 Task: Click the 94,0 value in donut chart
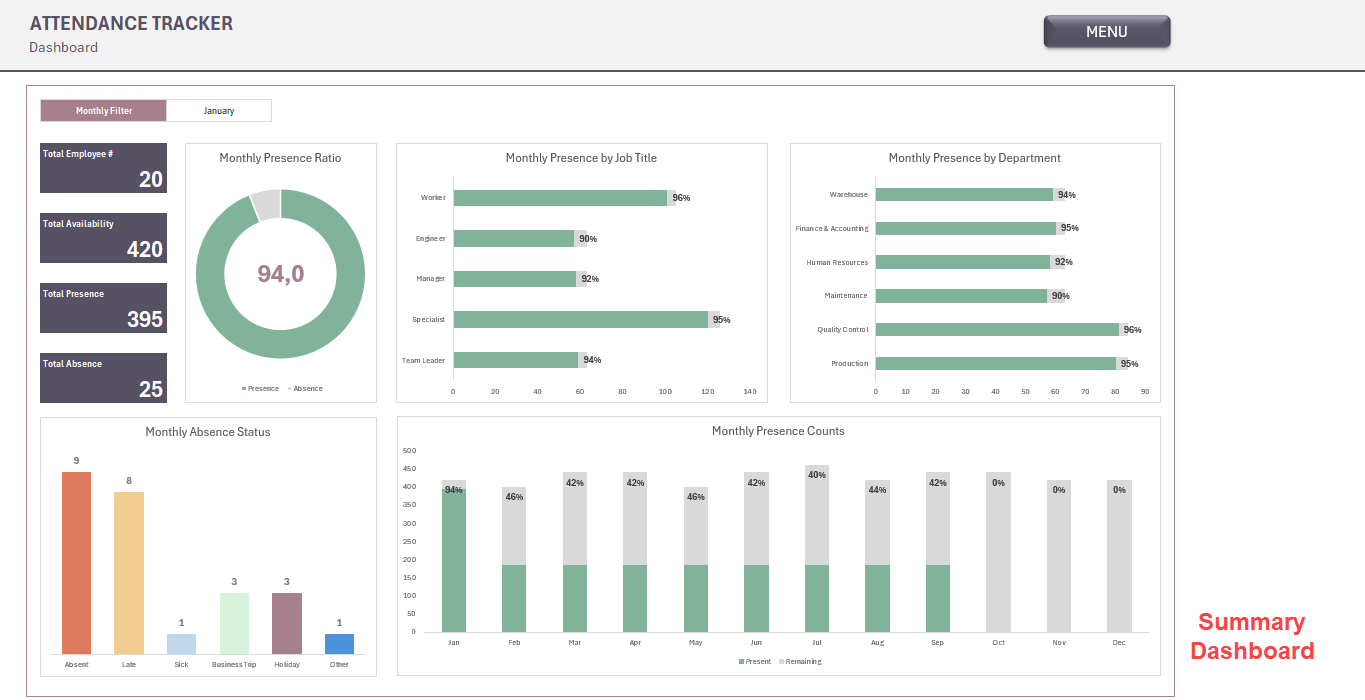click(x=281, y=274)
